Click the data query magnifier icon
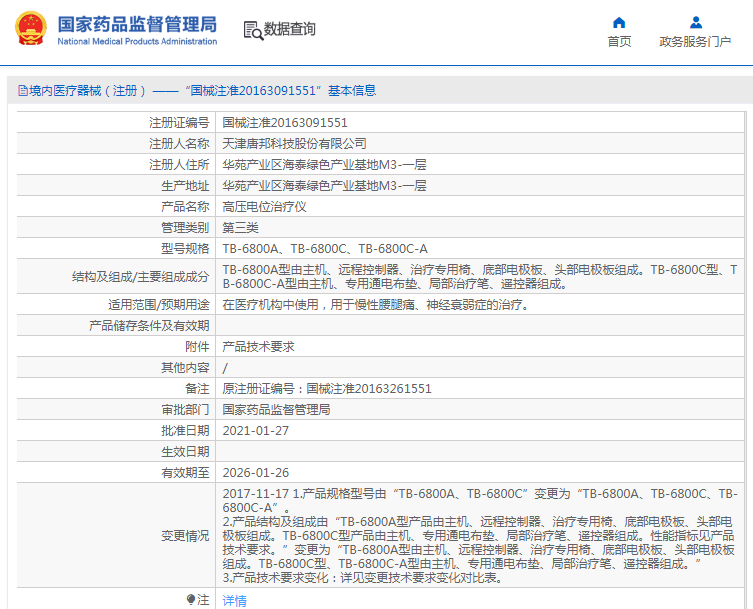The image size is (753, 609). click(x=253, y=30)
